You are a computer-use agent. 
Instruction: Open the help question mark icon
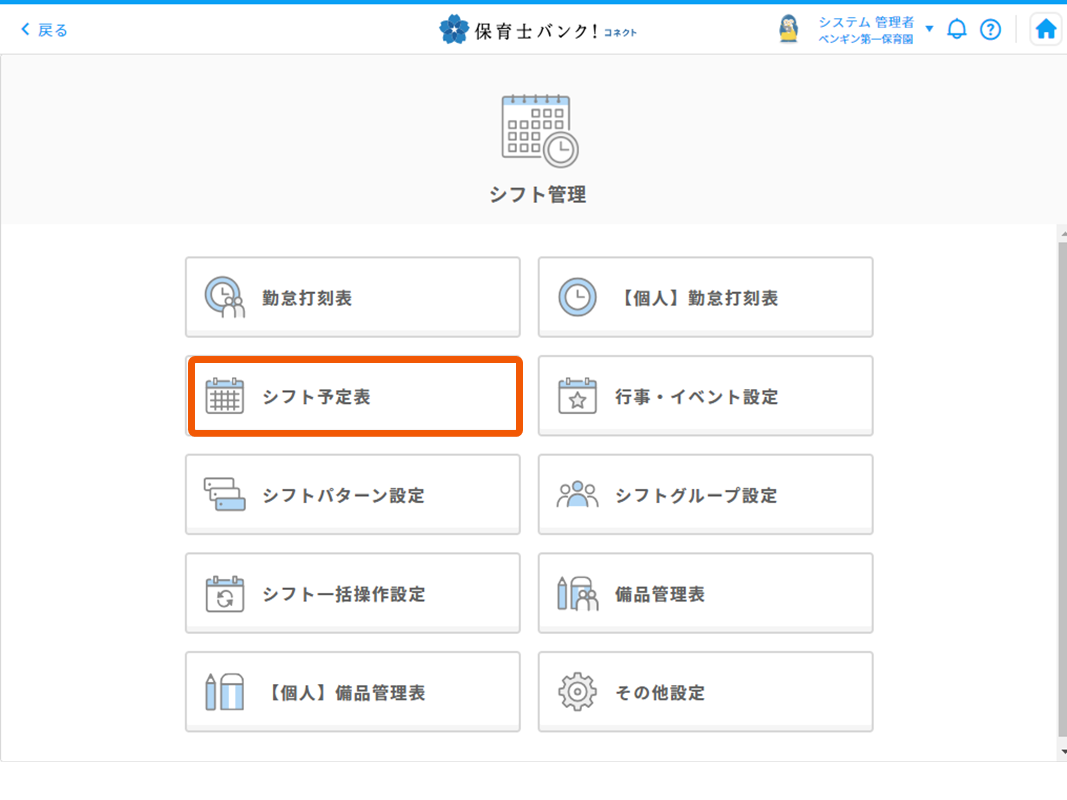pos(990,28)
